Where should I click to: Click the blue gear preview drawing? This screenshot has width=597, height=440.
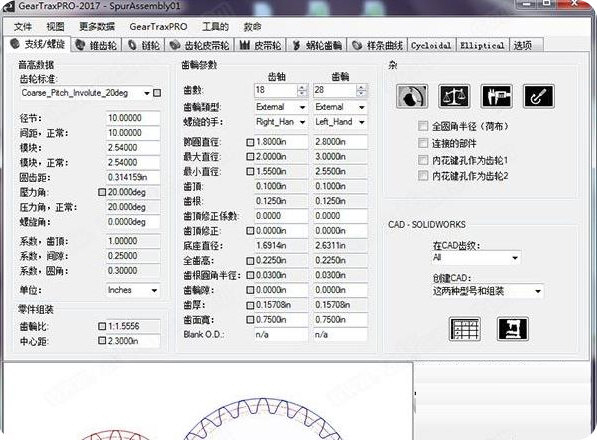263,419
